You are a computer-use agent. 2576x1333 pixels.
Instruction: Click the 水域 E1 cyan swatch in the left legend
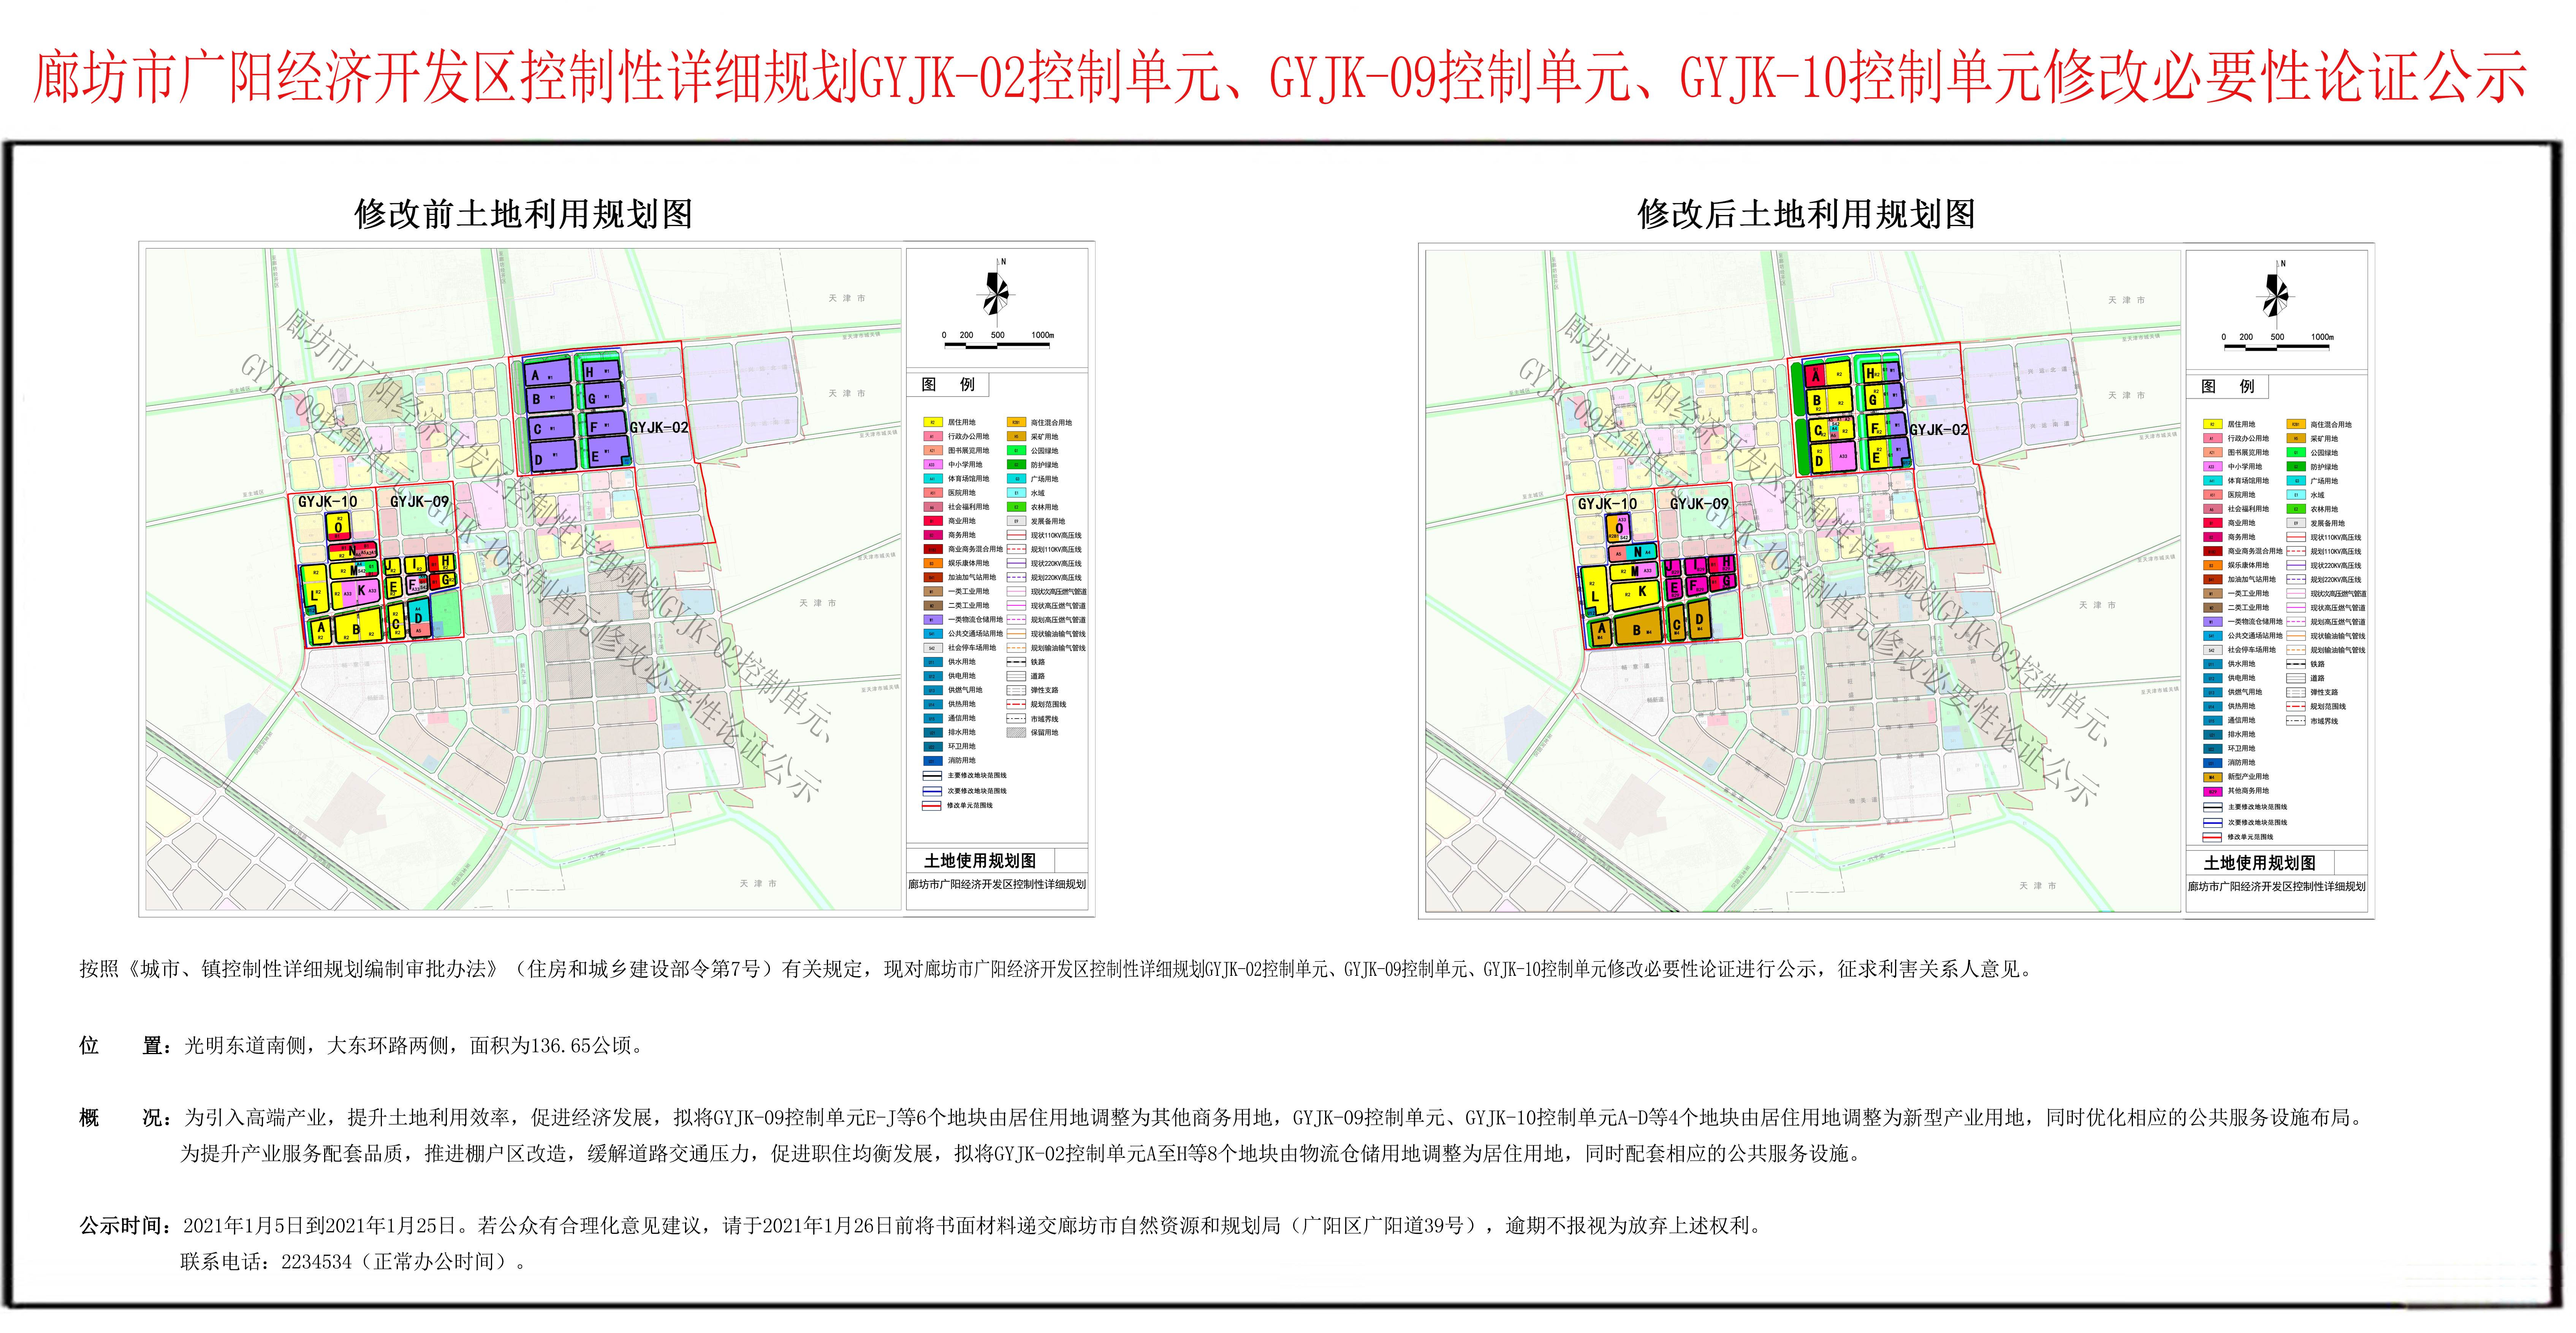(1017, 493)
